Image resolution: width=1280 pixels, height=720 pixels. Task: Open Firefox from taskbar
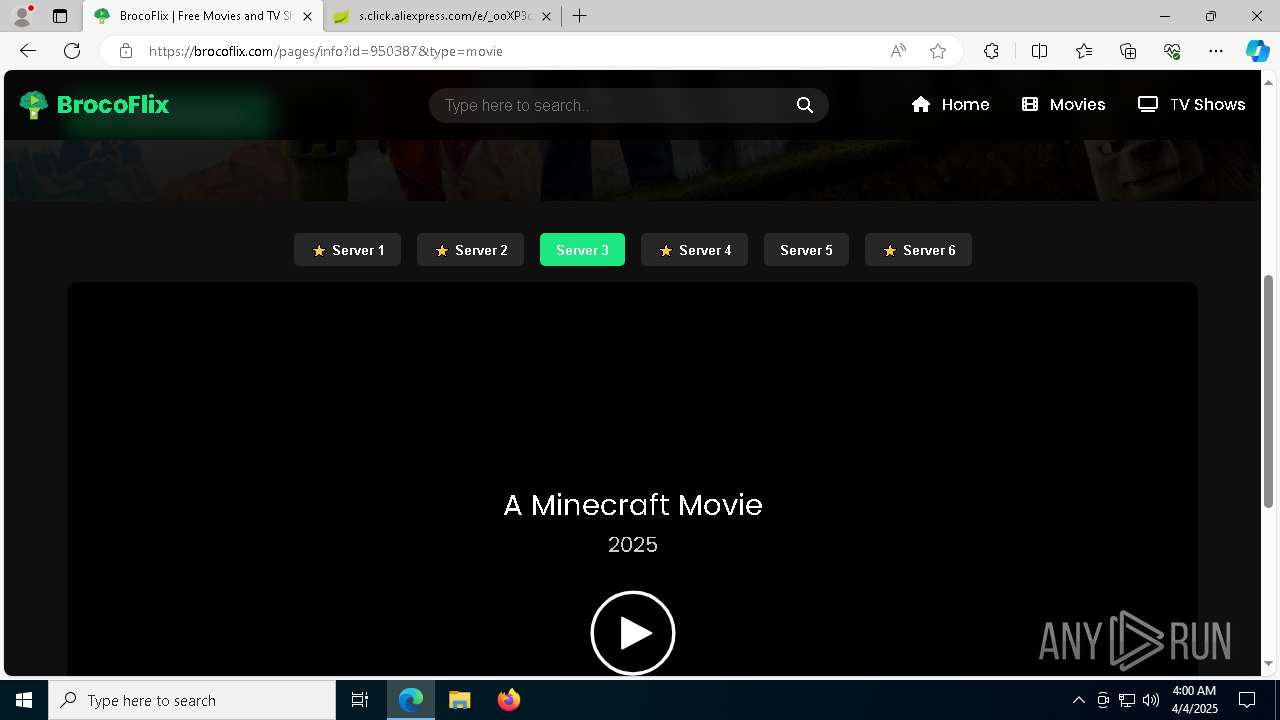coord(509,700)
